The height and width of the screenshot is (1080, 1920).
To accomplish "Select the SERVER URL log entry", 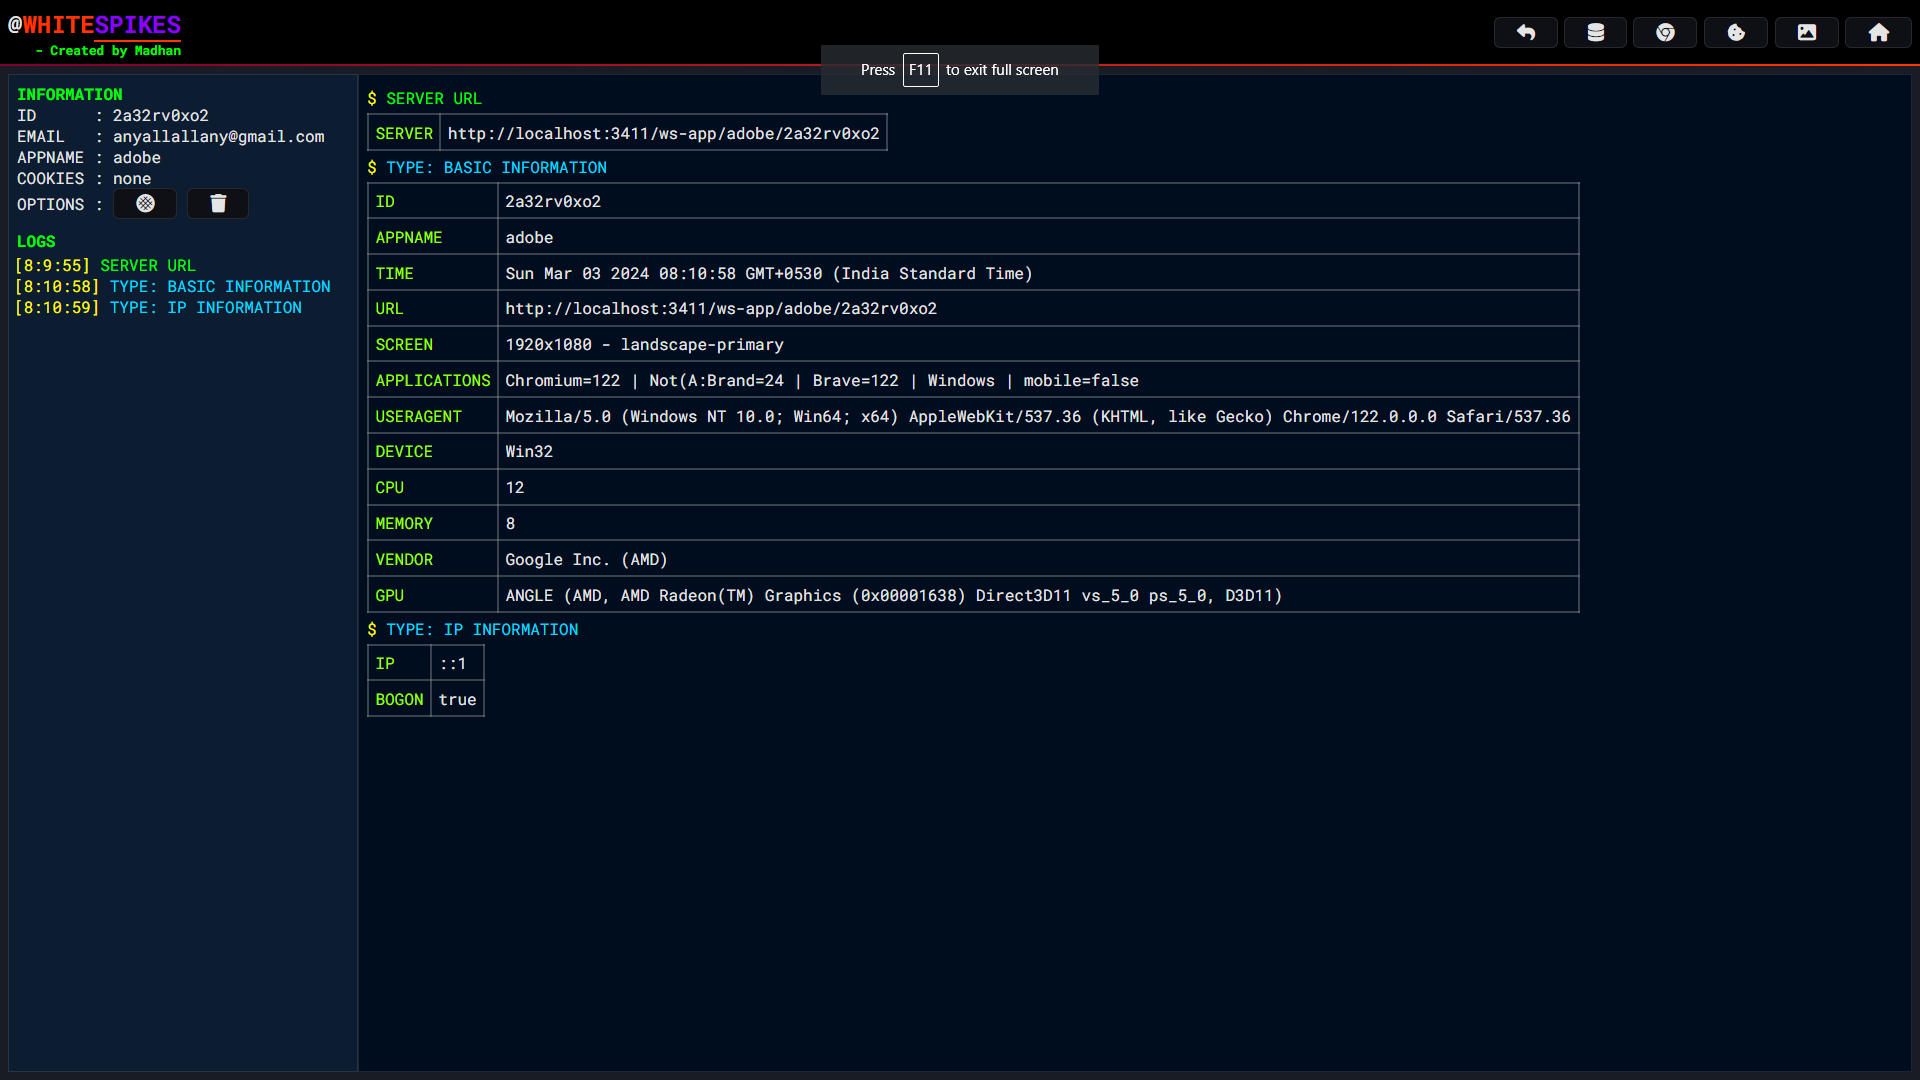I will 148,266.
